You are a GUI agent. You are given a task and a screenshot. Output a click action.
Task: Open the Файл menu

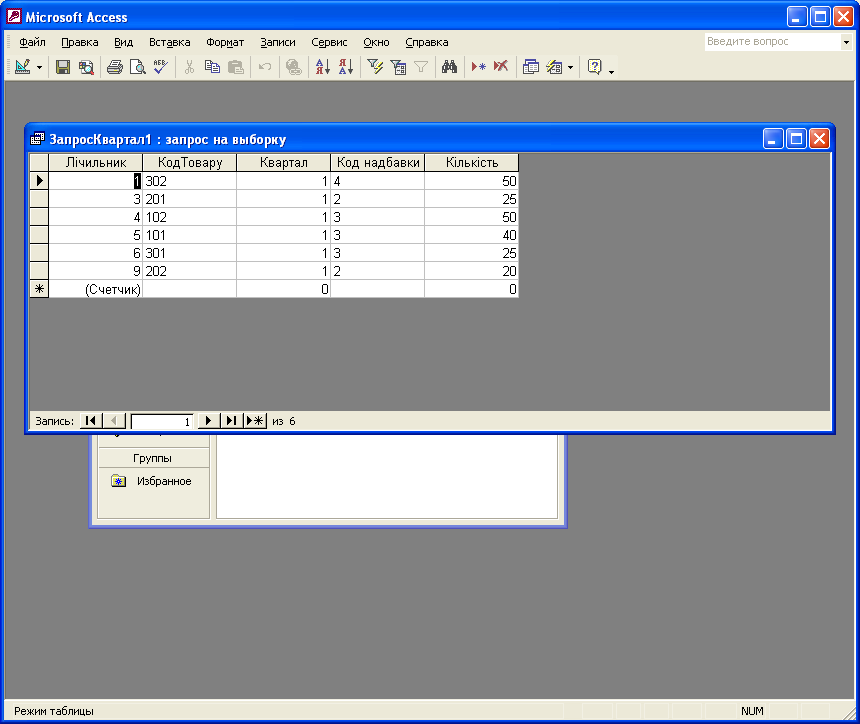pyautogui.click(x=32, y=42)
